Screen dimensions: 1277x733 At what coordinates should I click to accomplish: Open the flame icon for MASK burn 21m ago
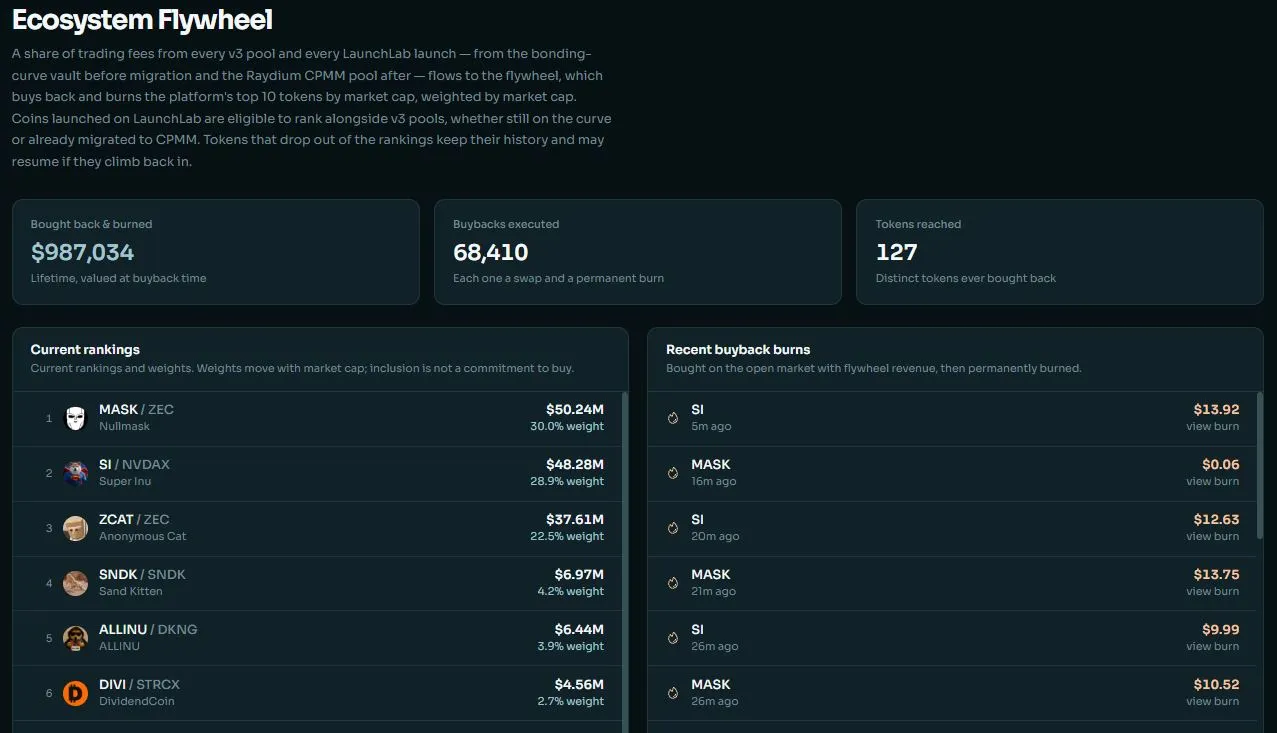point(673,583)
